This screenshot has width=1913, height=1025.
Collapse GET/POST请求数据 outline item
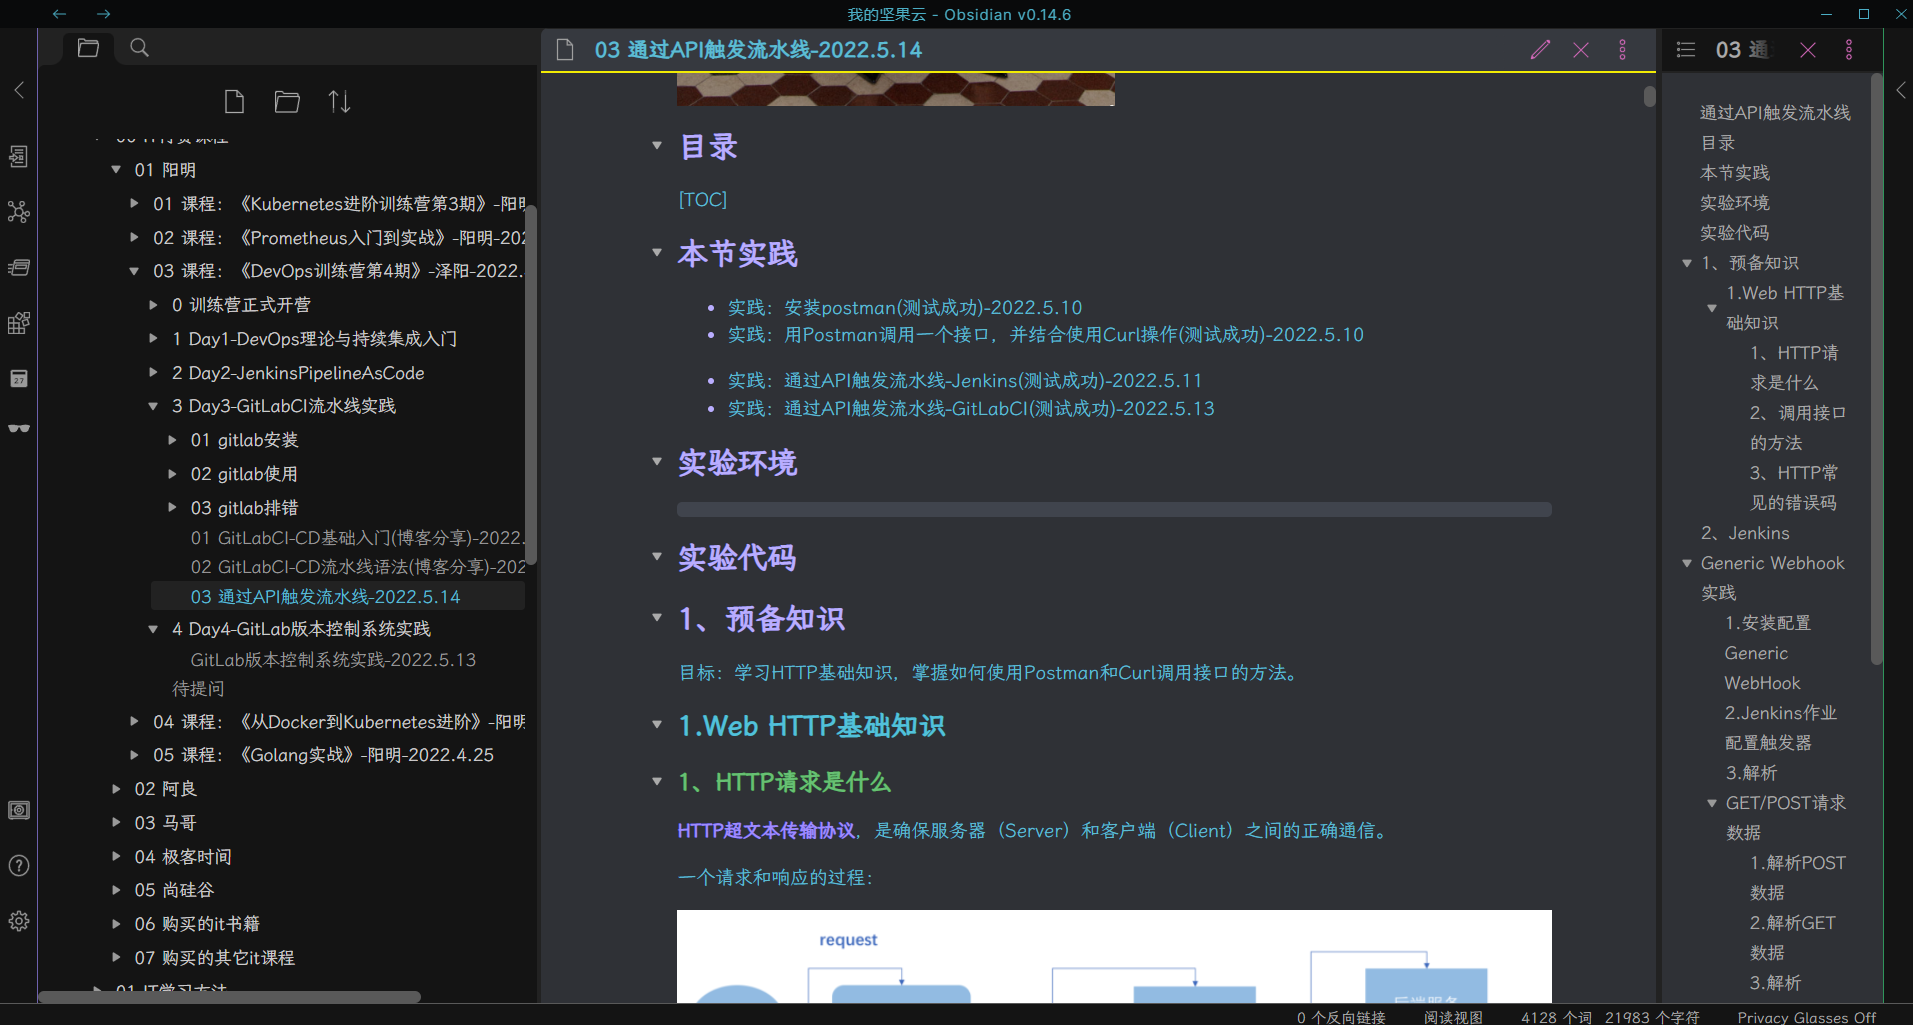click(x=1712, y=803)
